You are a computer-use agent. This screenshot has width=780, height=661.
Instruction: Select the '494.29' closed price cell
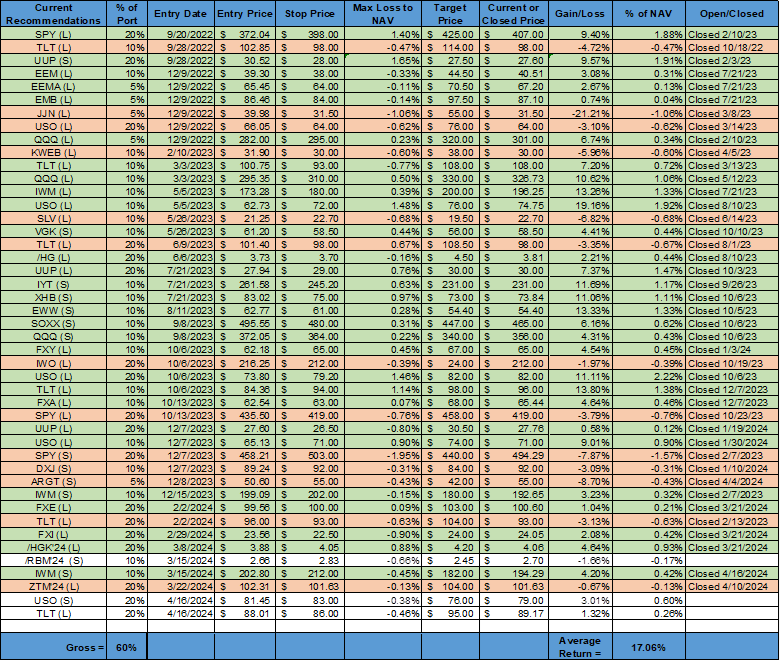[513, 456]
